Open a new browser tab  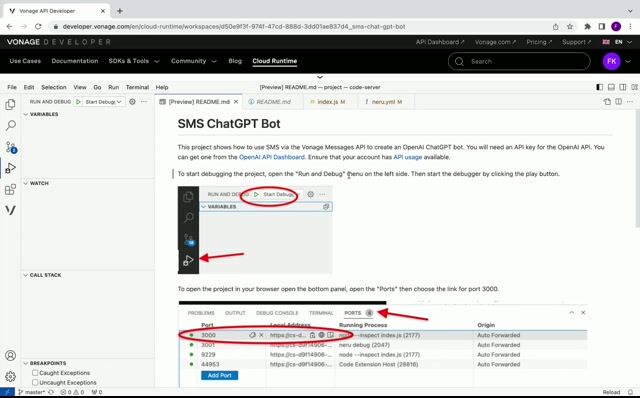point(120,11)
